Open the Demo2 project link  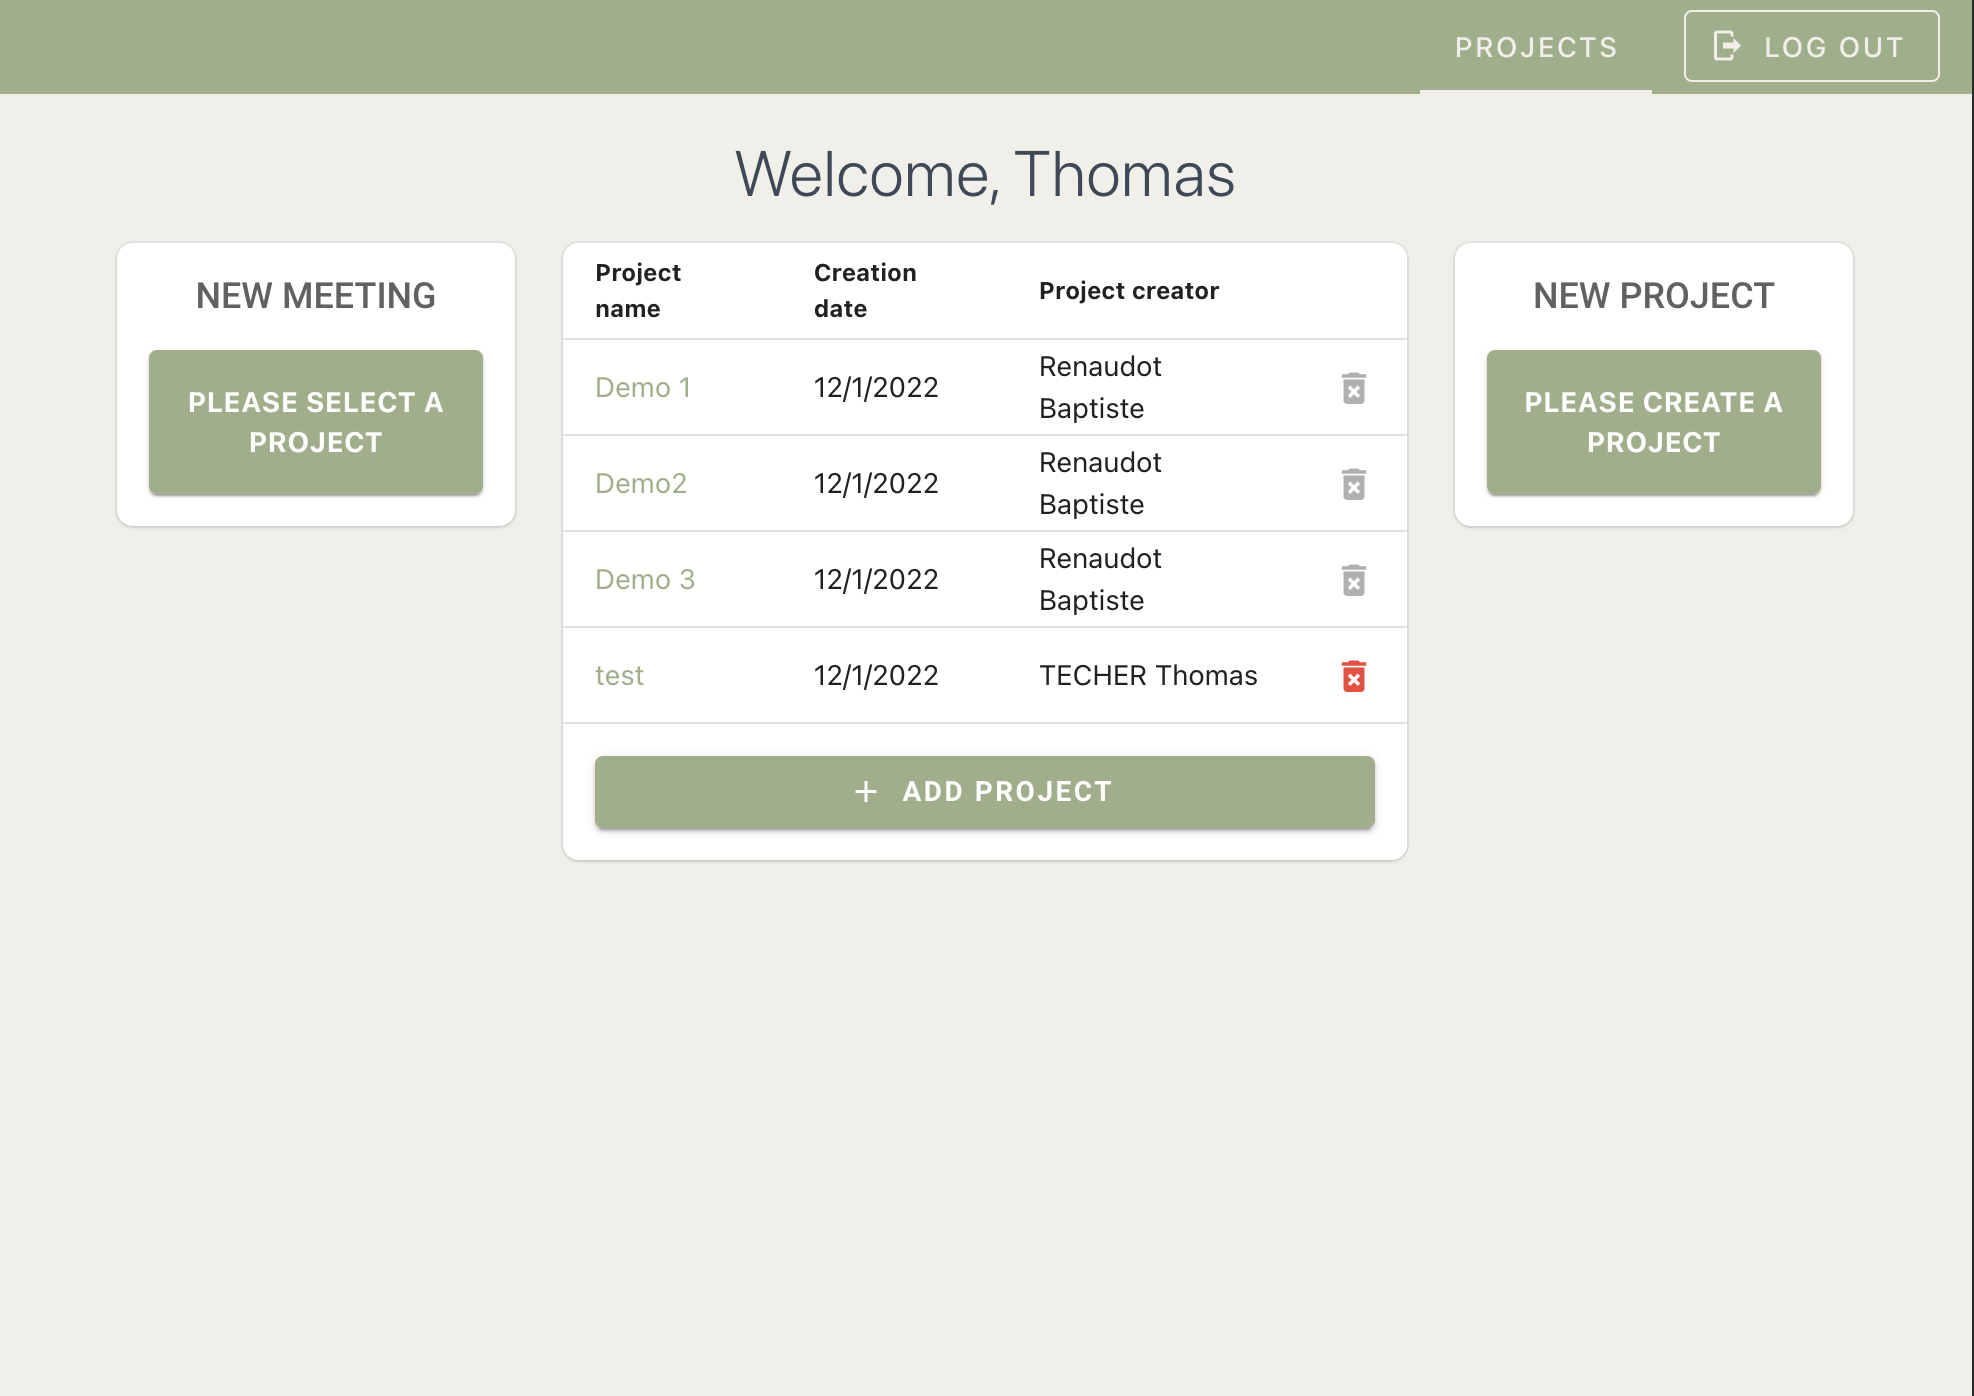(x=641, y=484)
